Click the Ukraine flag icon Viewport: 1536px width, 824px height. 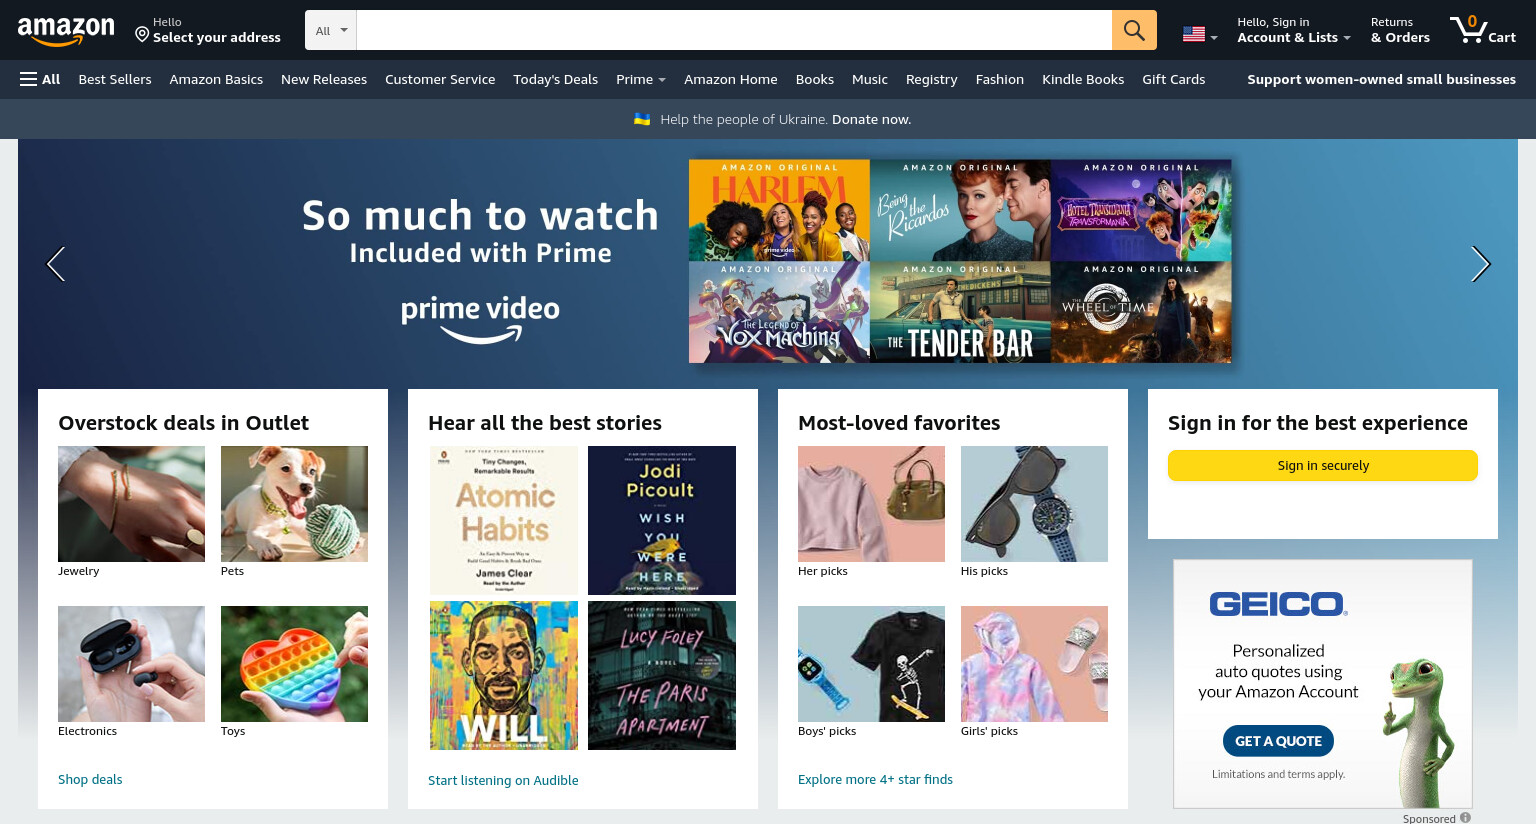coord(642,119)
